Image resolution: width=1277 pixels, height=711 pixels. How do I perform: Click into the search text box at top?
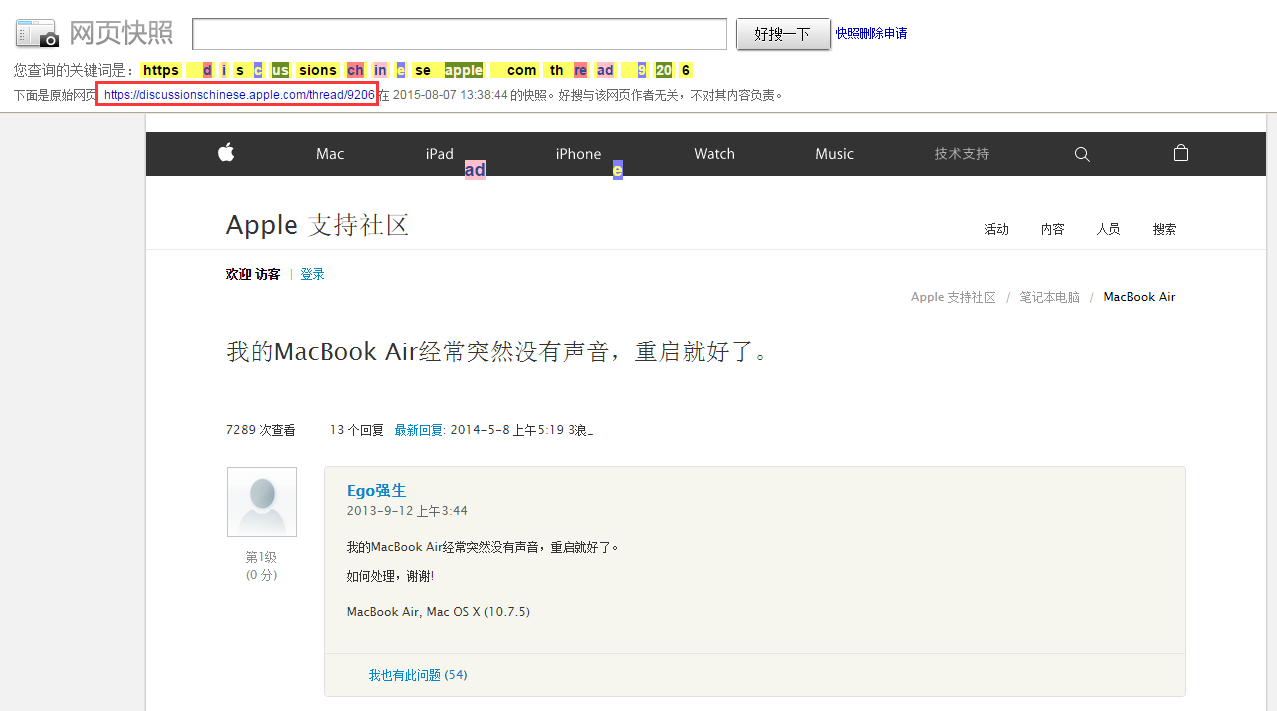[459, 34]
